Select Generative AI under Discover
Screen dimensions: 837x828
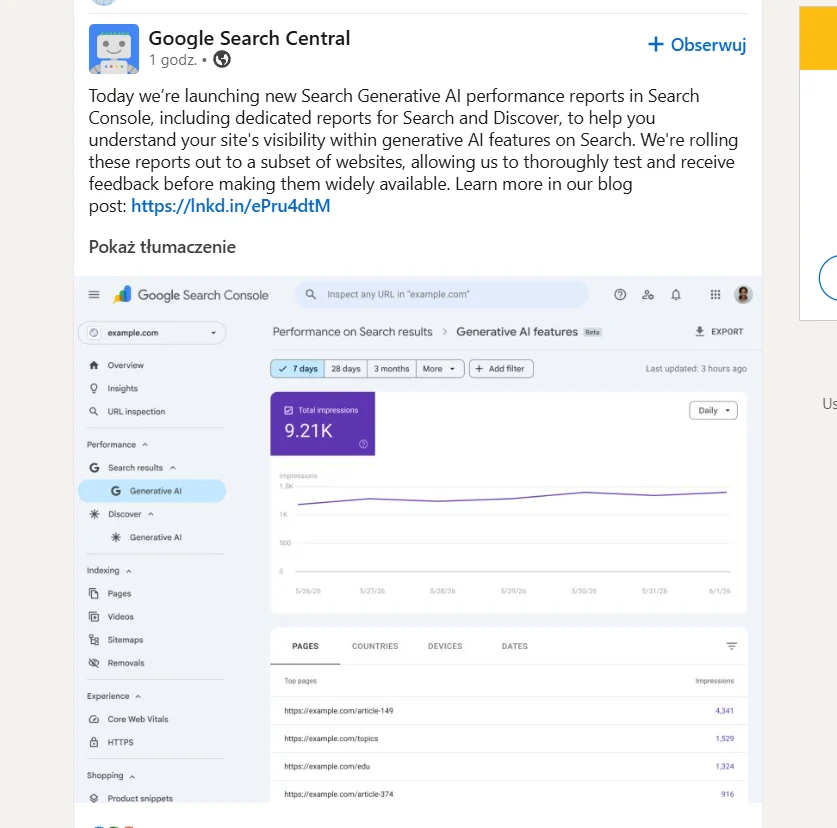[155, 537]
